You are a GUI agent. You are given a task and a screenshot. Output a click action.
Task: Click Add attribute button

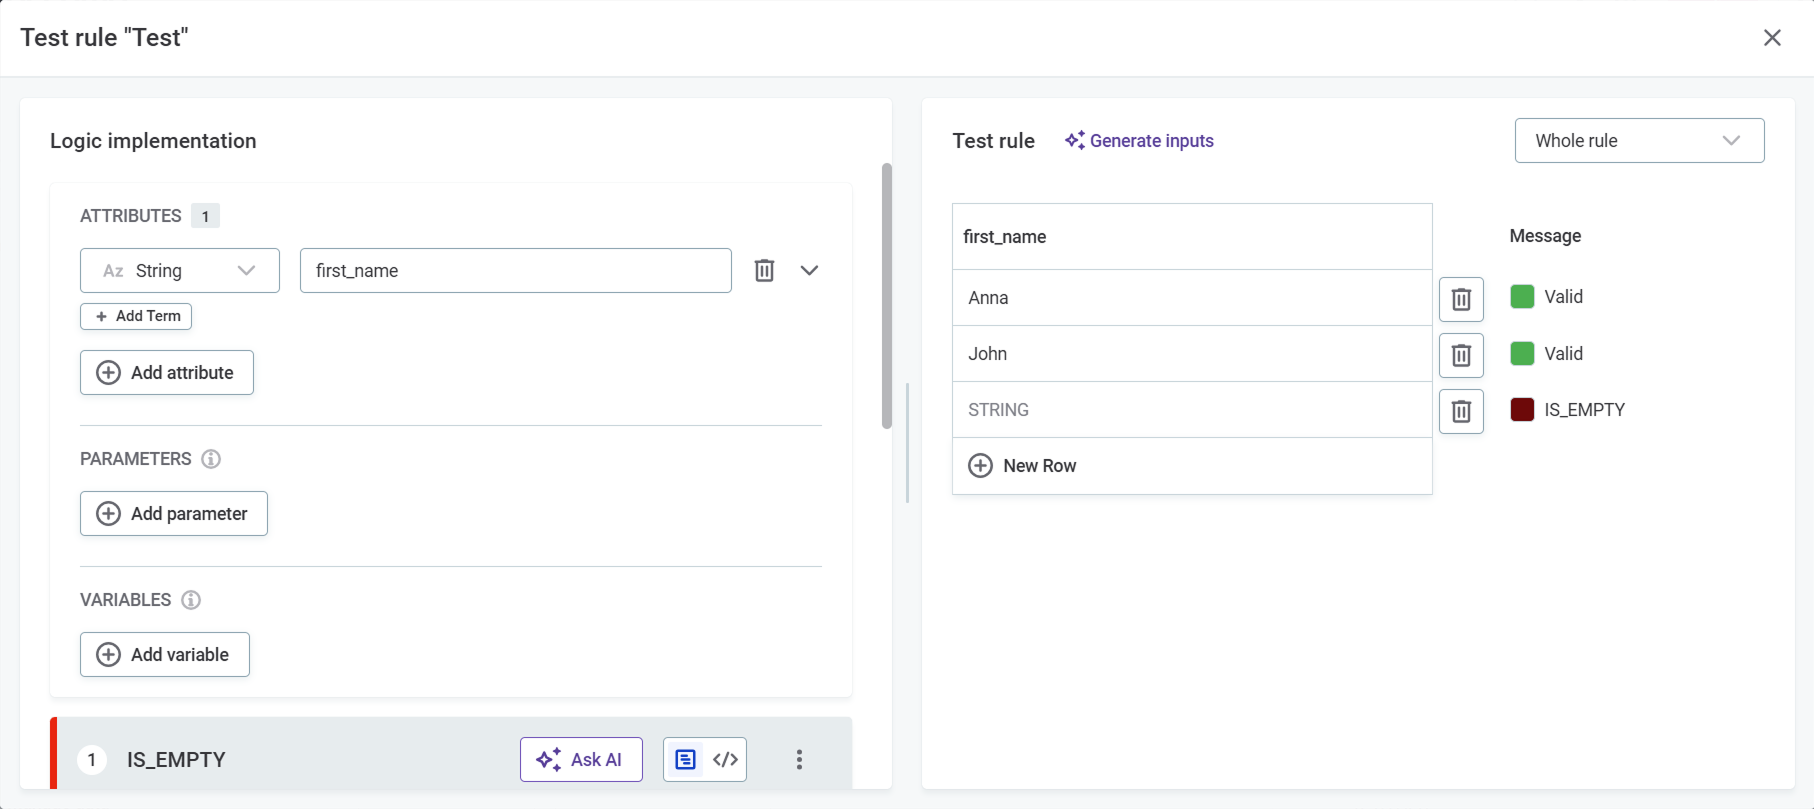pos(167,373)
